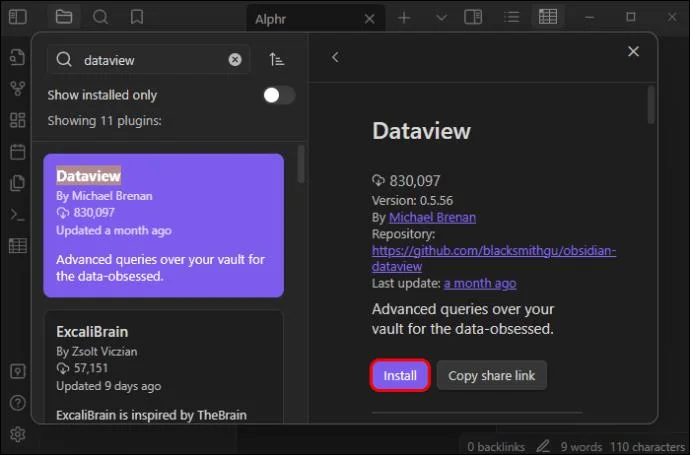This screenshot has width=690, height=455.
Task: Open Michael Brenan author link
Action: point(432,217)
